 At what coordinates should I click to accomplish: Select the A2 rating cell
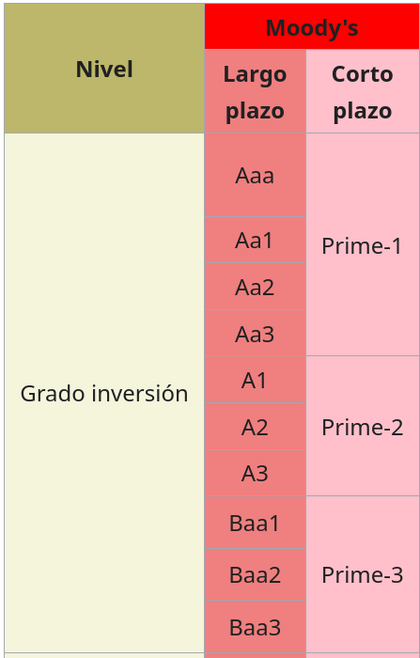[x=255, y=426]
